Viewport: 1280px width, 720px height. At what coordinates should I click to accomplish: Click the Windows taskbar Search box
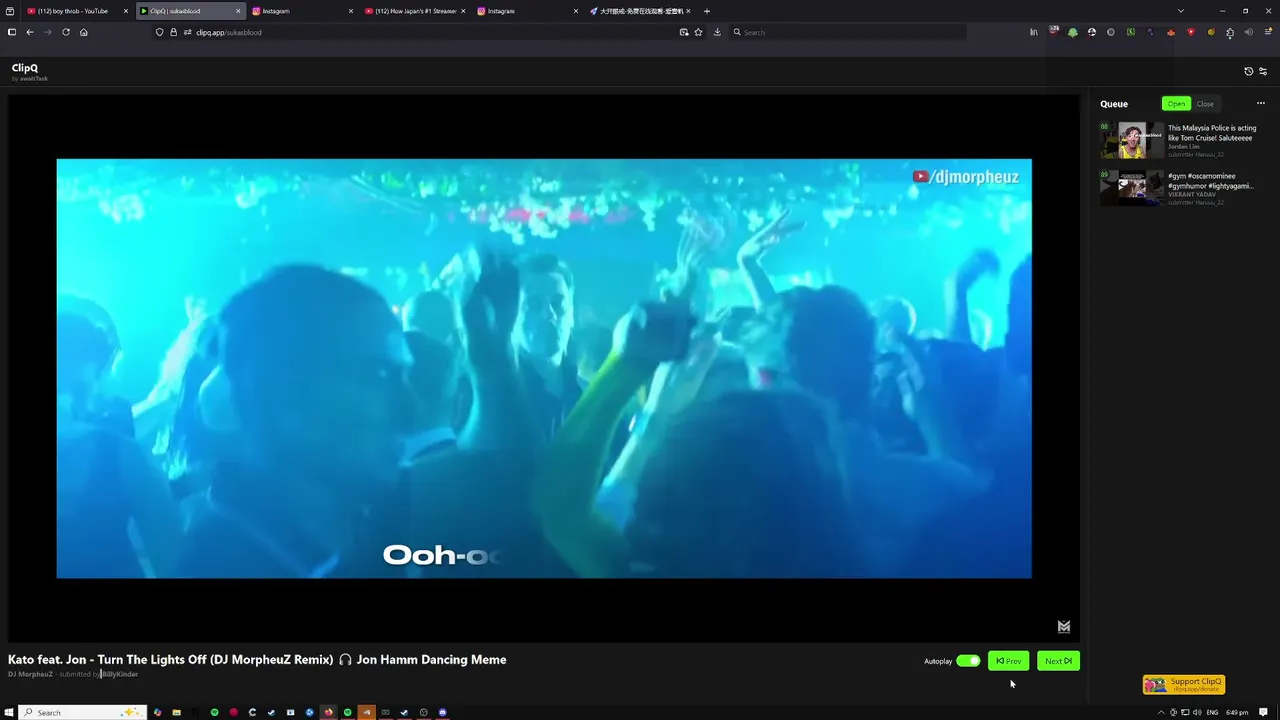coord(82,712)
